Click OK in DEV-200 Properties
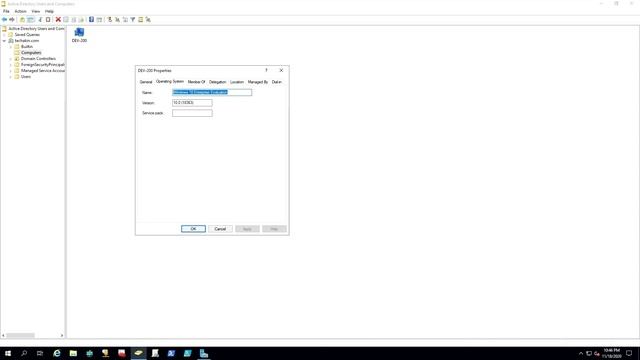The height and width of the screenshot is (360, 640). (x=193, y=229)
